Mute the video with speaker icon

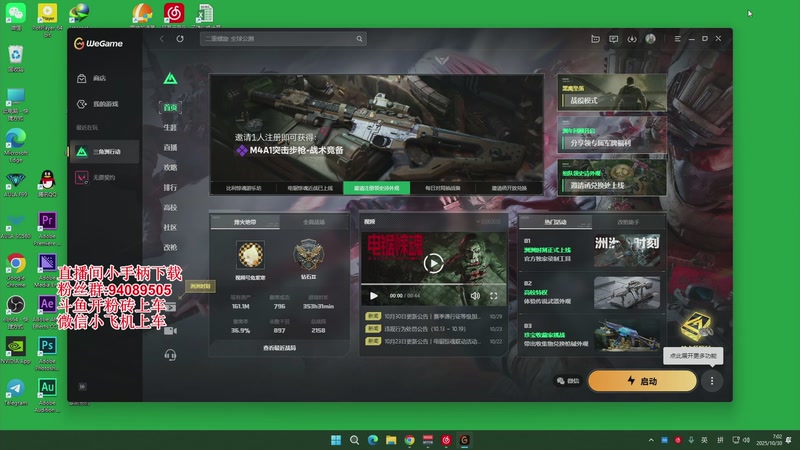(x=475, y=296)
